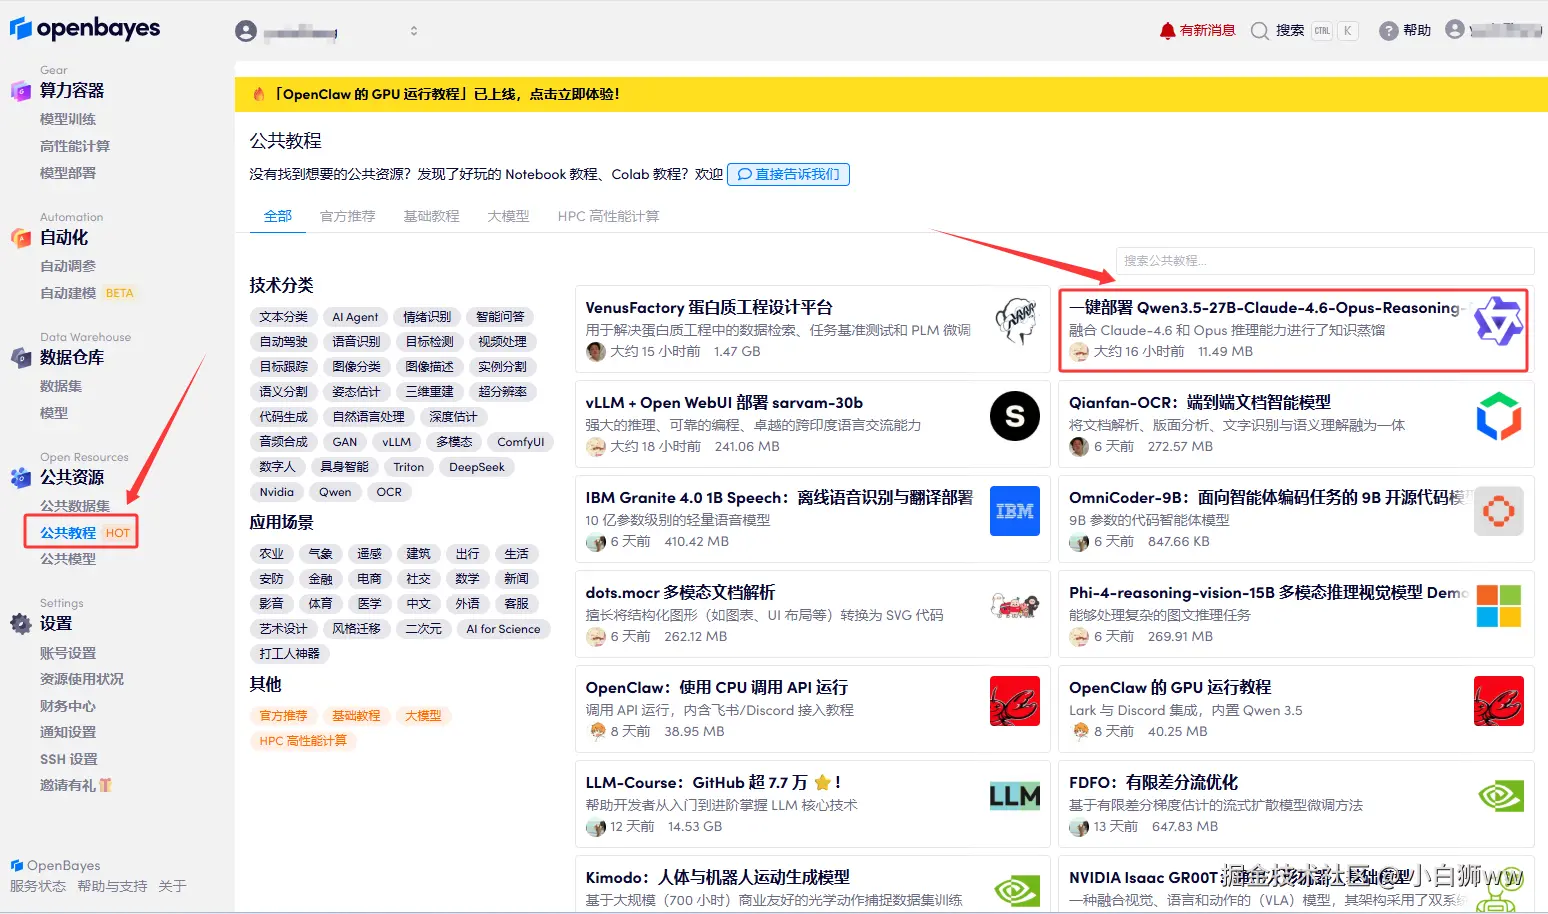This screenshot has width=1548, height=914.
Task: Click the OmniCoder-9B orange logo icon
Action: pyautogui.click(x=1498, y=511)
